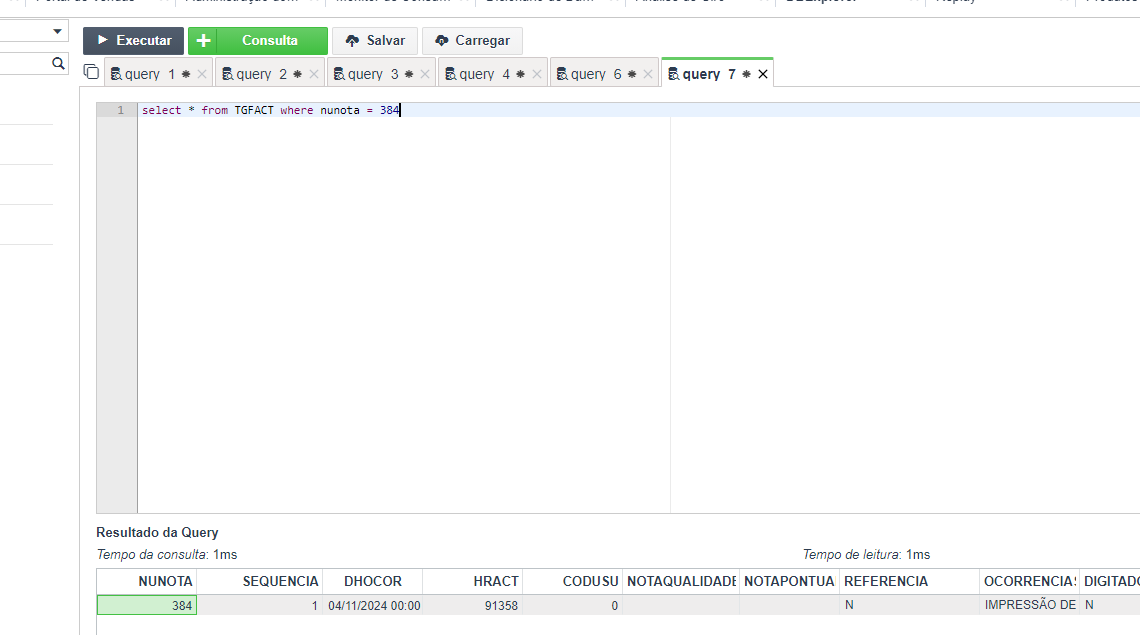Viewport: 1140px width, 635px height.
Task: Click the database icon on query 6 tab
Action: [562, 74]
